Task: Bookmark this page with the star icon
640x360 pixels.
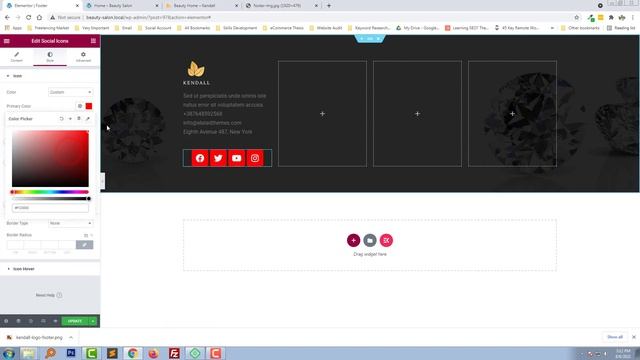Action: 577,18
